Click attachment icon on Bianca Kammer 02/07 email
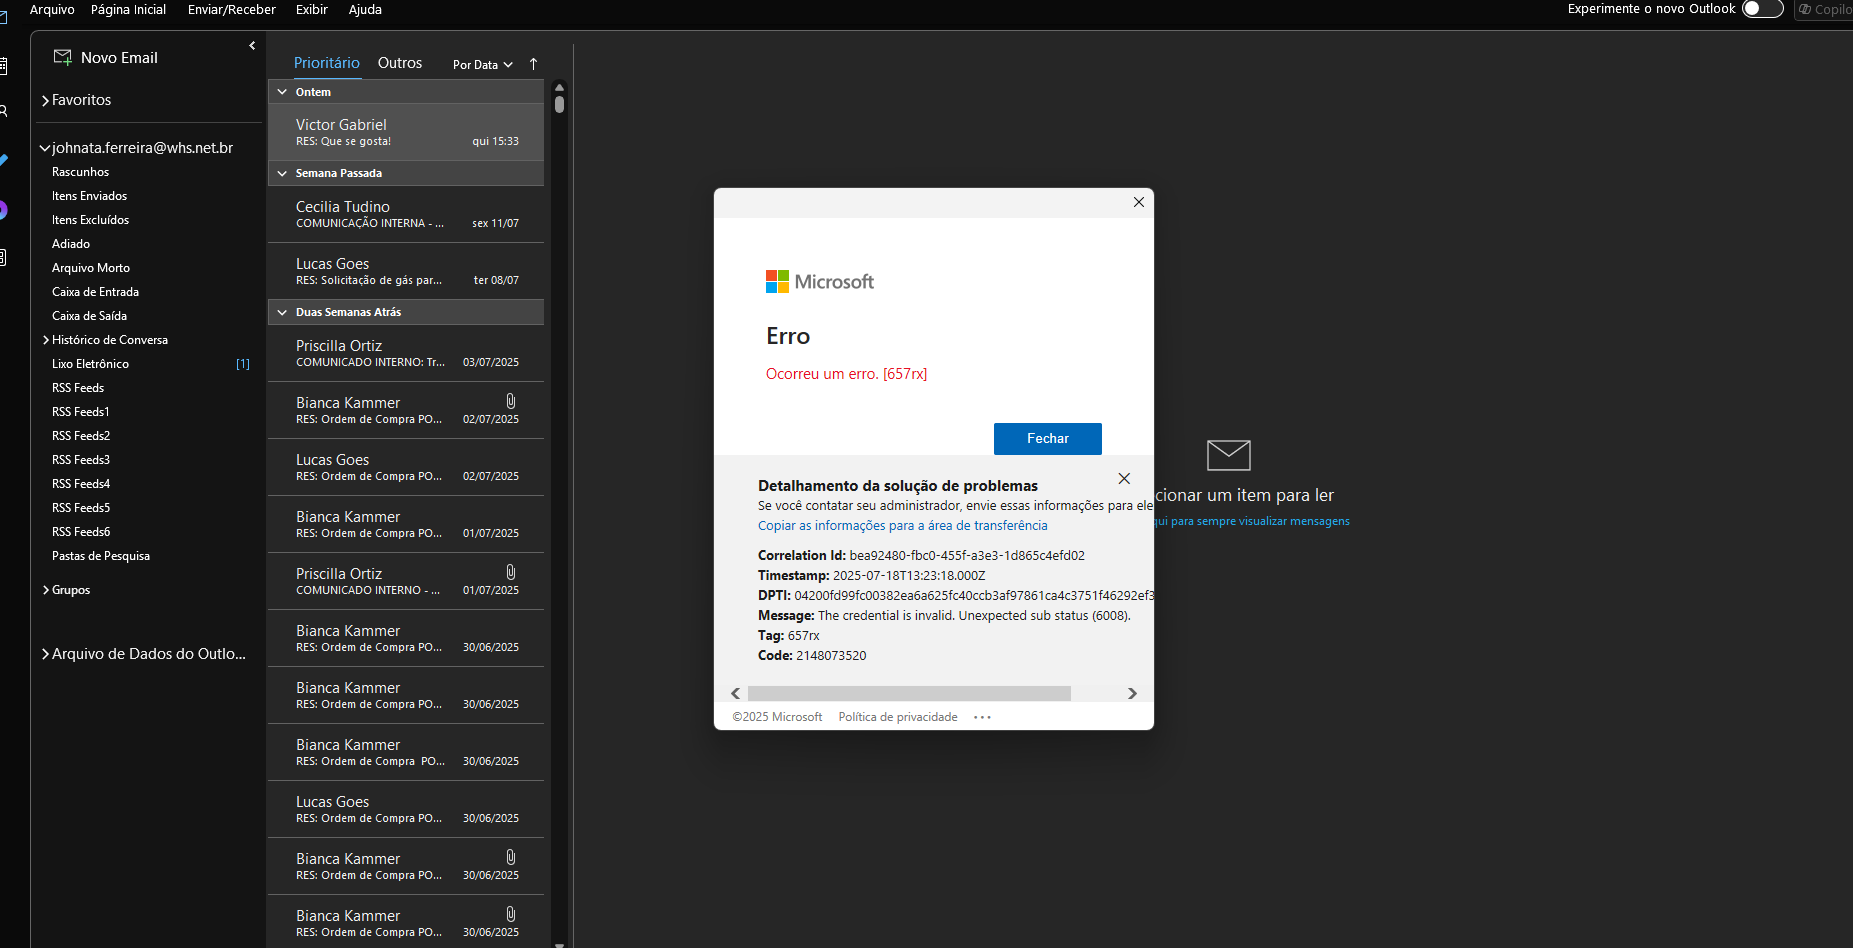Viewport: 1853px width, 948px height. click(510, 401)
